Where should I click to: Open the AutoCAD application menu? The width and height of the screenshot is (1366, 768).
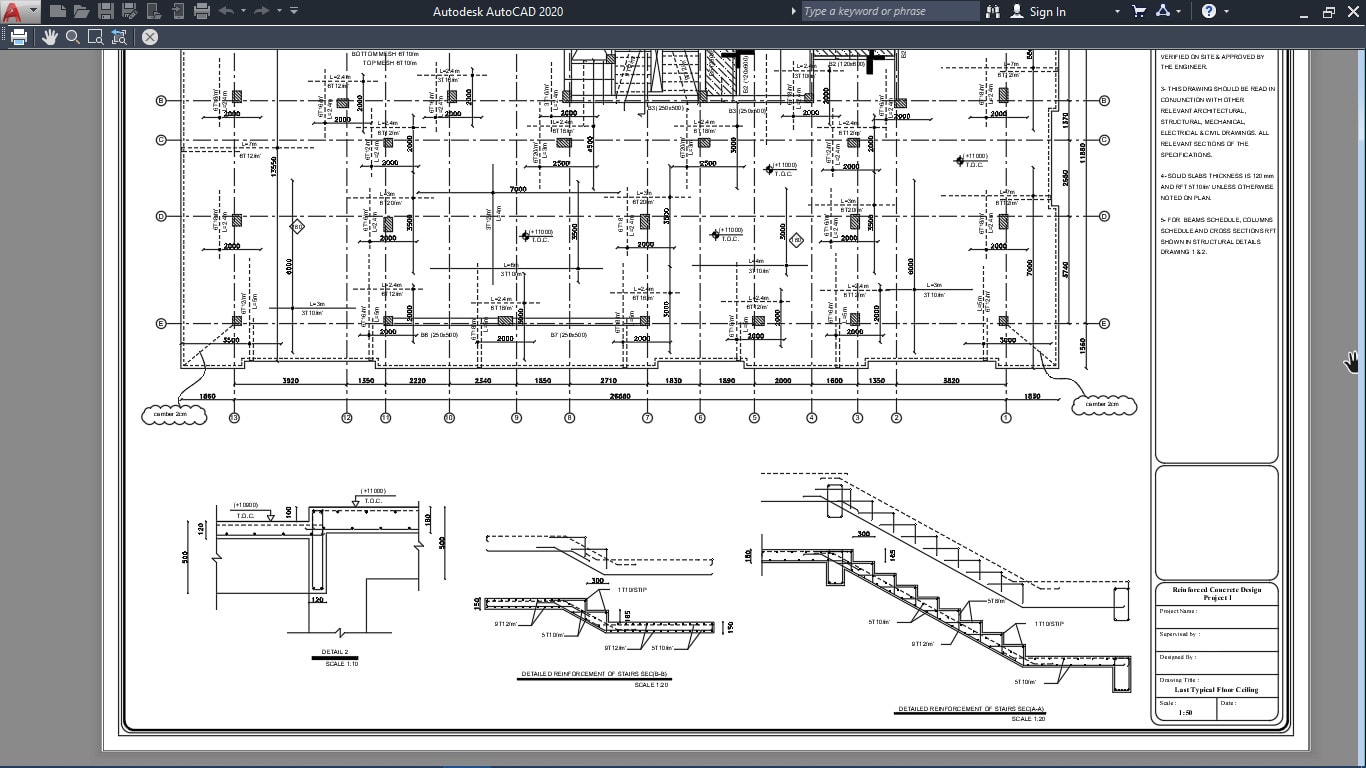click(19, 11)
